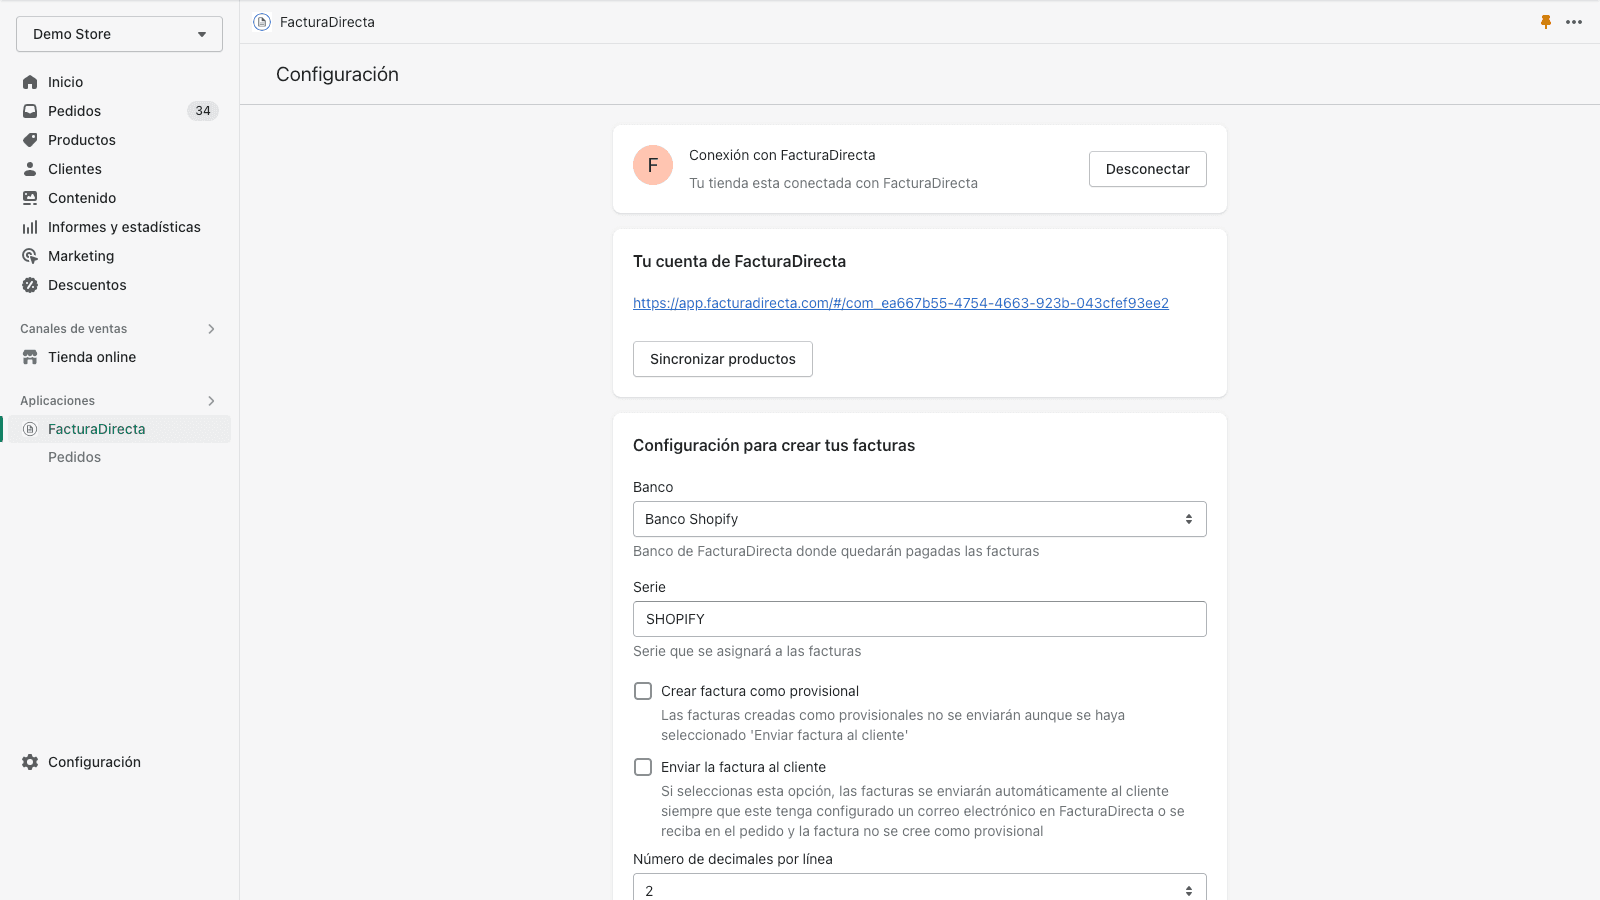Check 'Enviar la factura al cliente'

[x=643, y=766]
